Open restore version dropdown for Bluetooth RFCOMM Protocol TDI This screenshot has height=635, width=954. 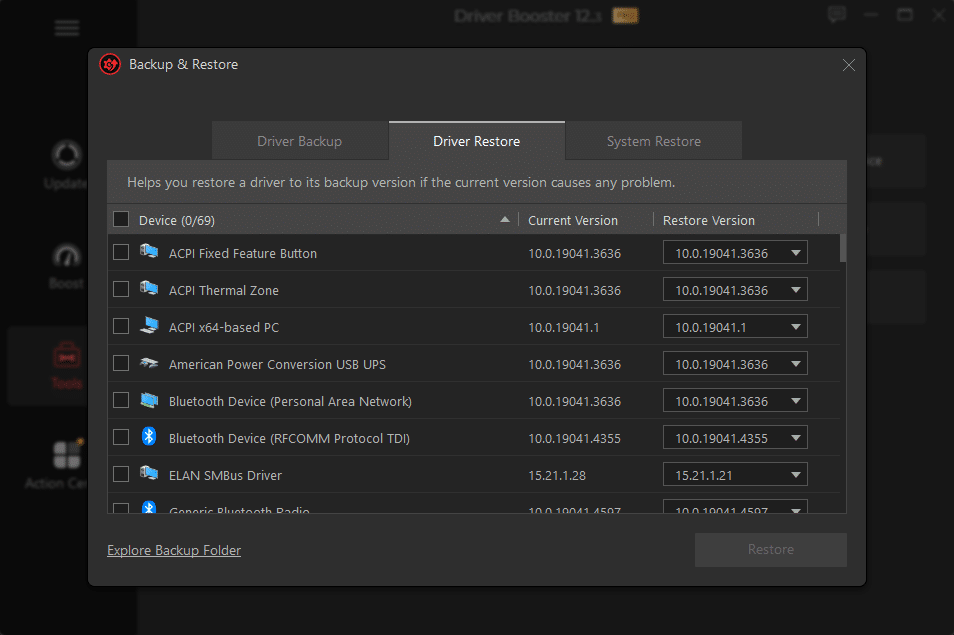tap(735, 438)
